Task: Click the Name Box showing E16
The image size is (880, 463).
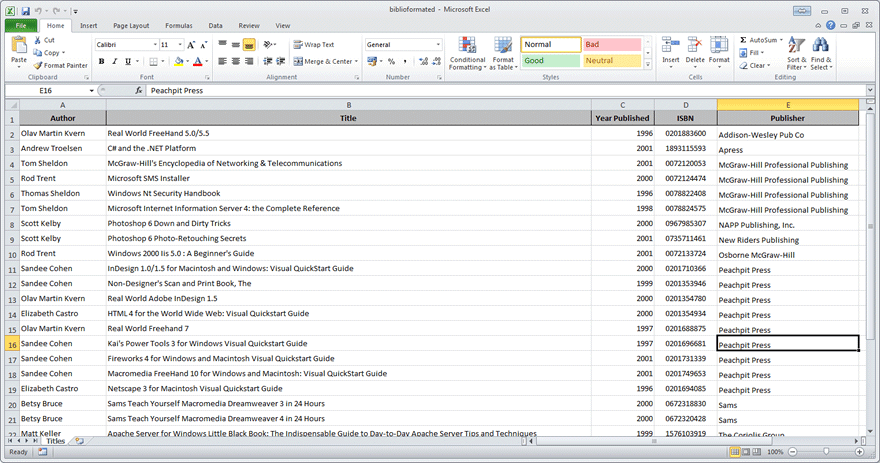Action: coord(46,90)
